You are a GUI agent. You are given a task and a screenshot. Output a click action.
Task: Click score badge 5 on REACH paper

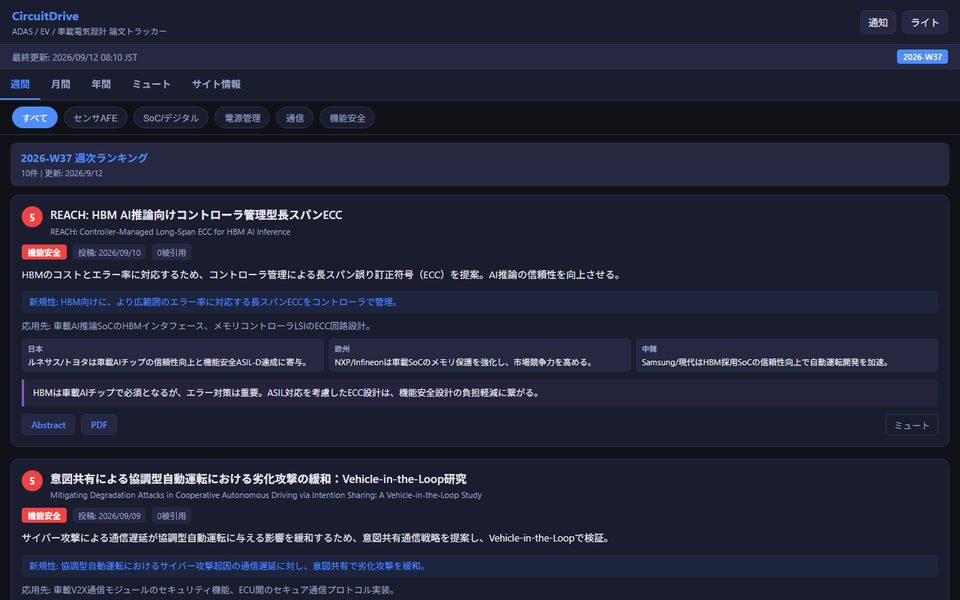click(x=32, y=217)
